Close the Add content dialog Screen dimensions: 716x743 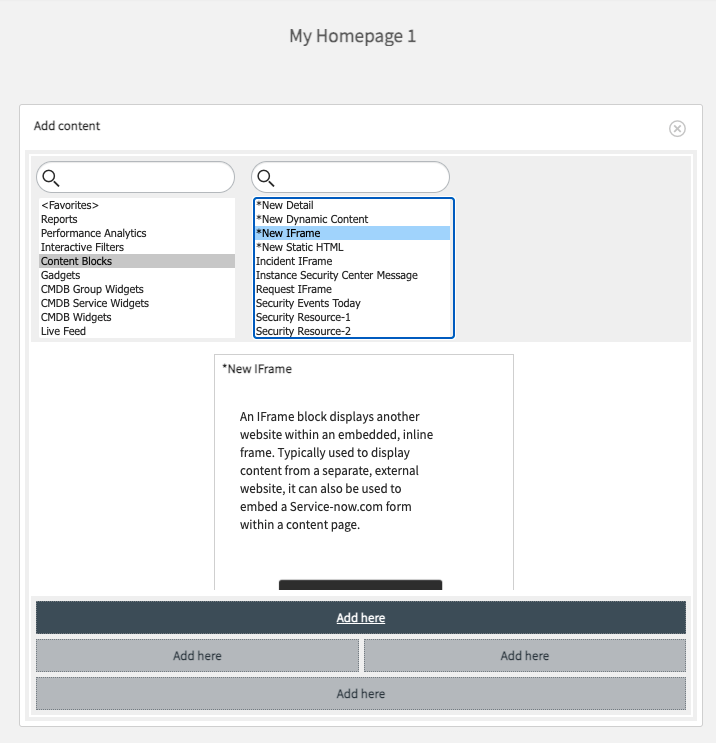click(677, 129)
